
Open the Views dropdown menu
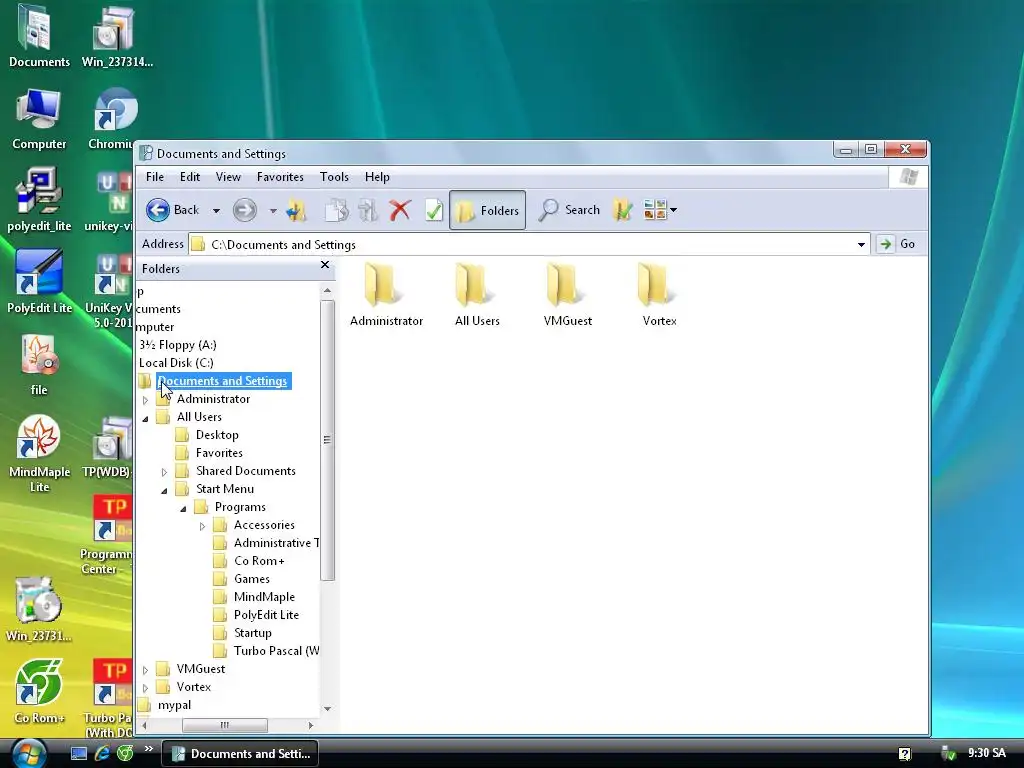tap(660, 210)
